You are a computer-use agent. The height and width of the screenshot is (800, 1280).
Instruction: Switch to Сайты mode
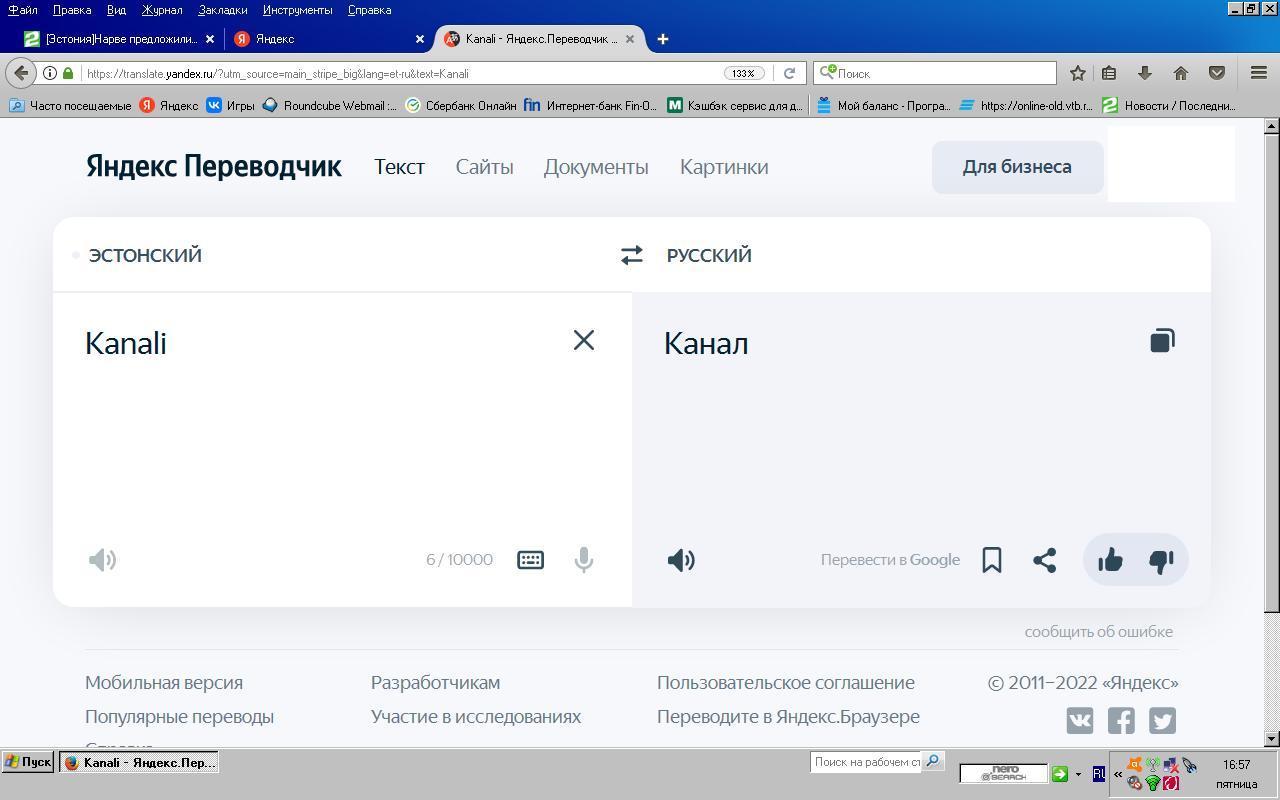484,167
